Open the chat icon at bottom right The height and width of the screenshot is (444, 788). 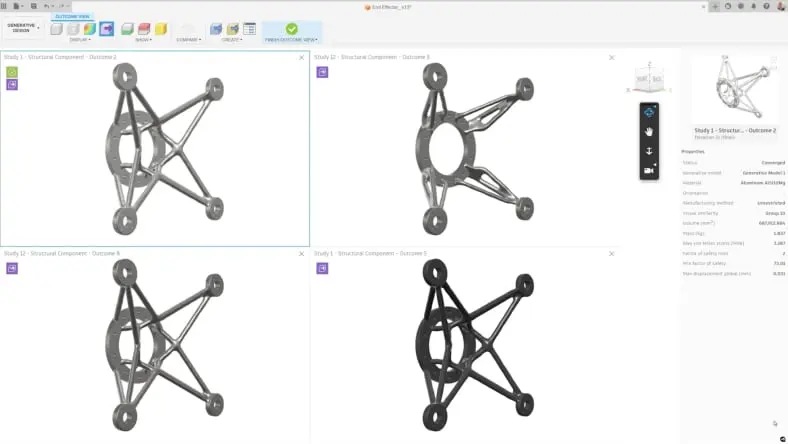tap(782, 439)
